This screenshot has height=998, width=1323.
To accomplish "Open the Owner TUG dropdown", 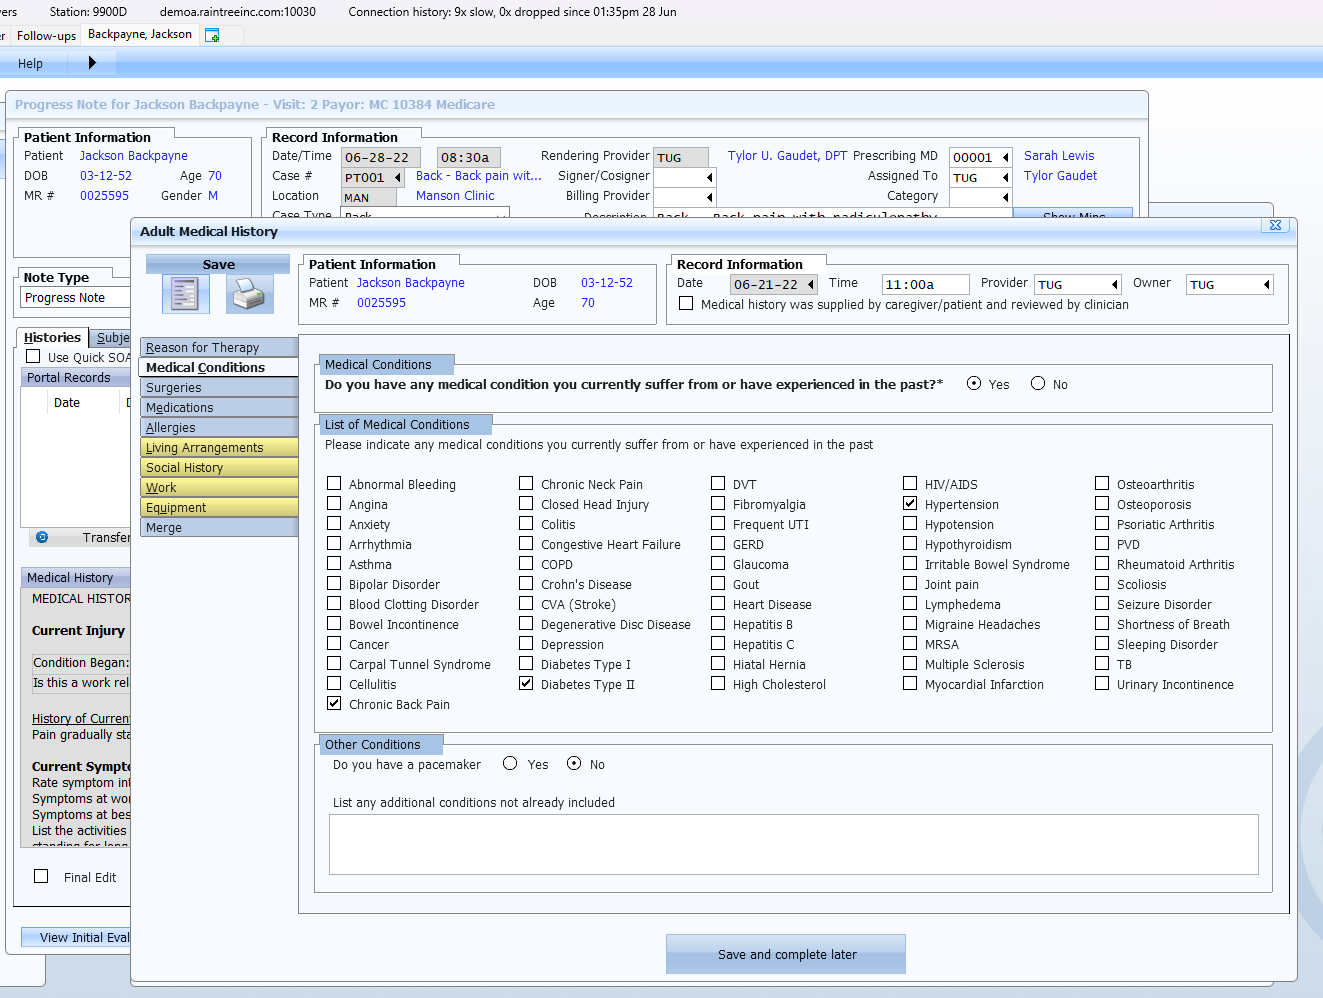I will coord(1267,284).
